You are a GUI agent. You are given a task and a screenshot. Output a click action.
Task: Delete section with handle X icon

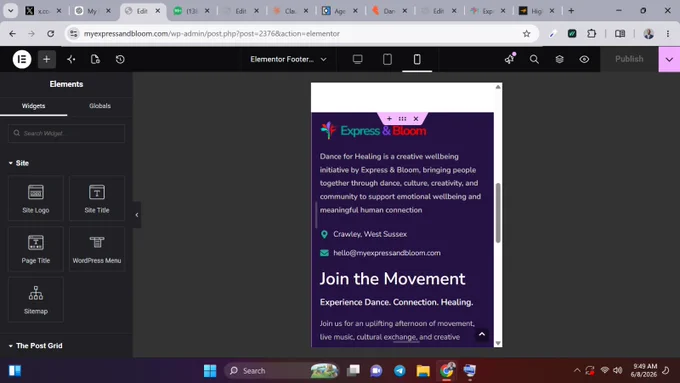(416, 118)
